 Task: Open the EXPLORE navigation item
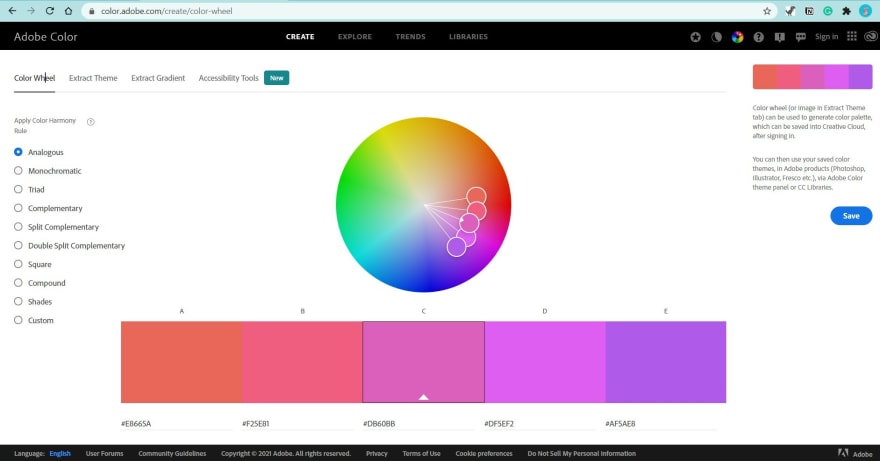coord(355,36)
